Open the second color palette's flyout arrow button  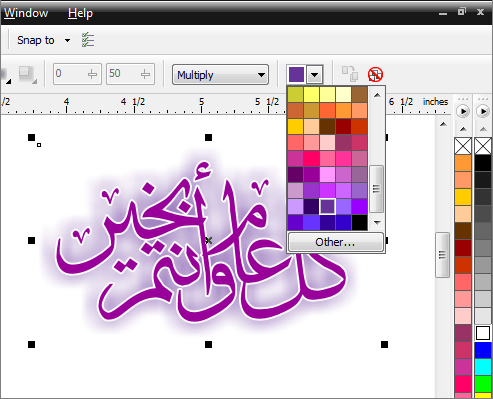(x=483, y=111)
